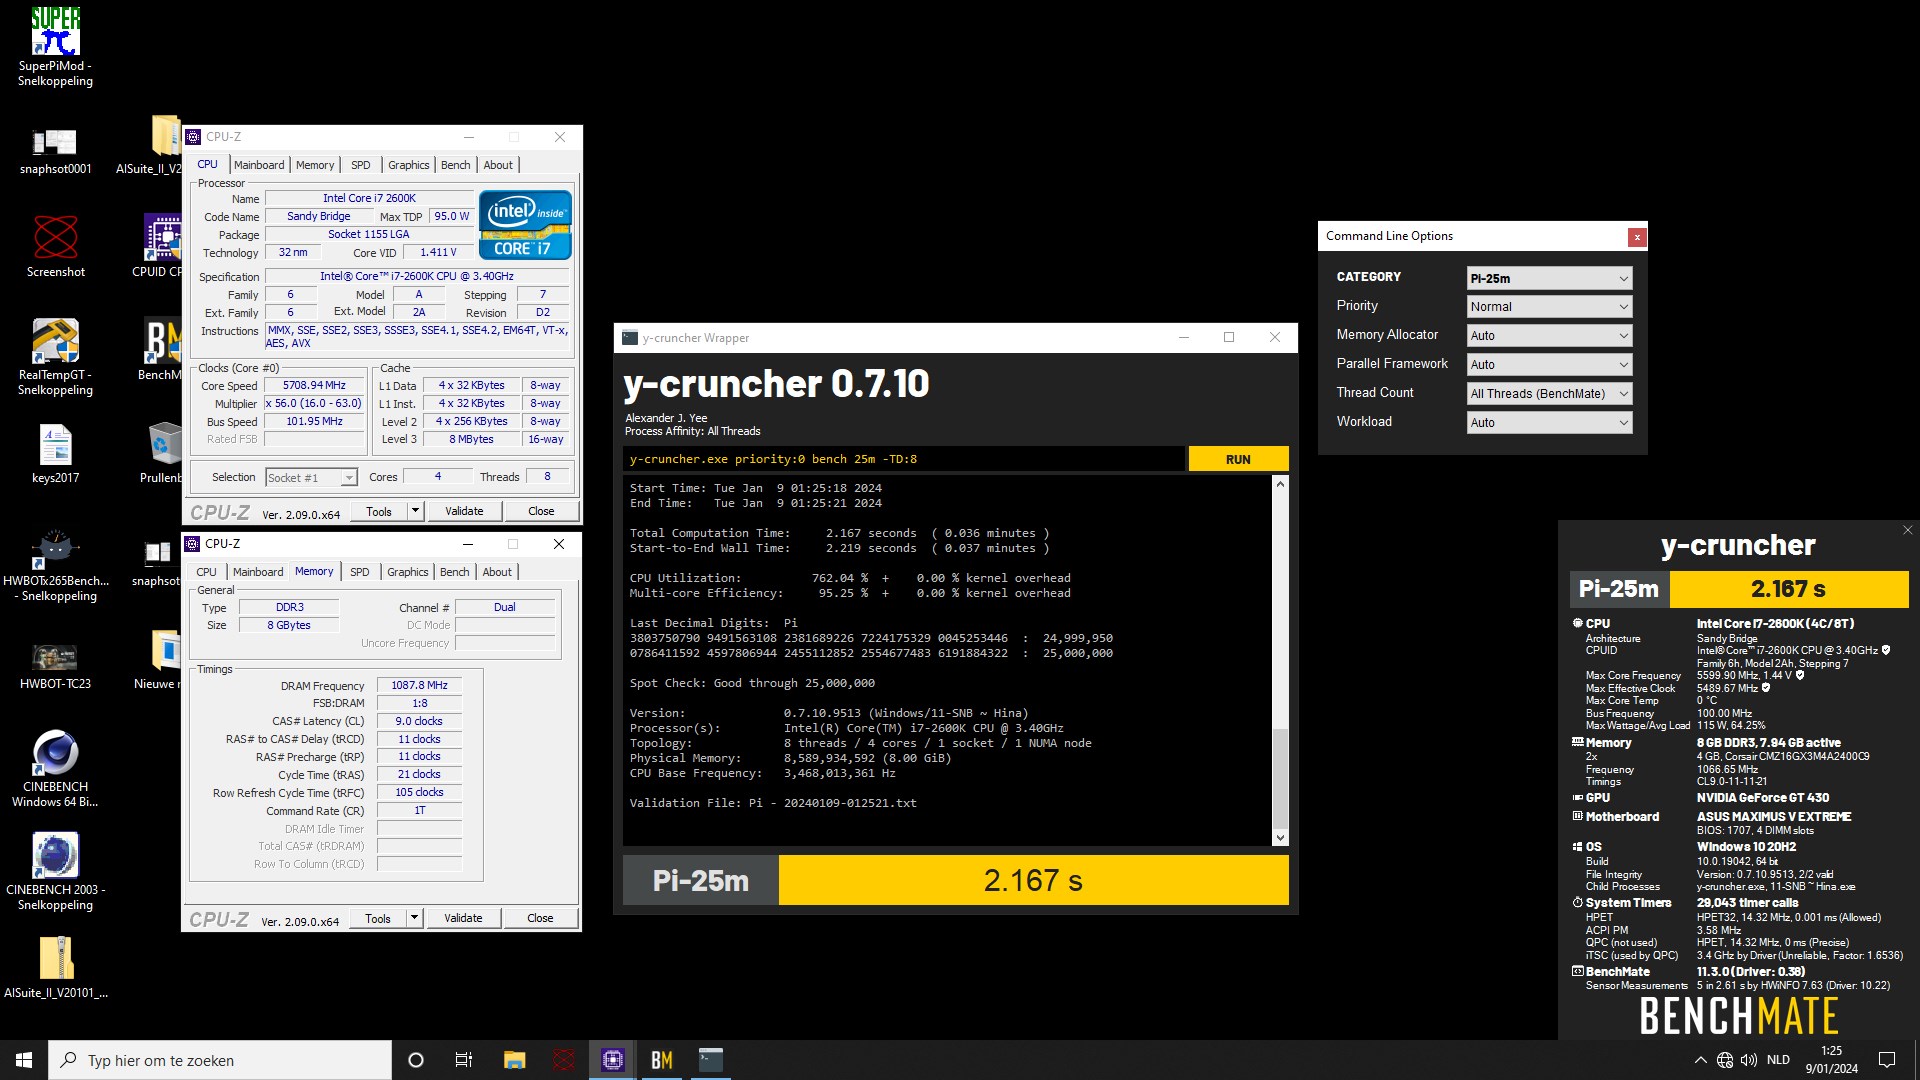Close the Command Line Options panel
The width and height of the screenshot is (1920, 1080).
[x=1637, y=237]
